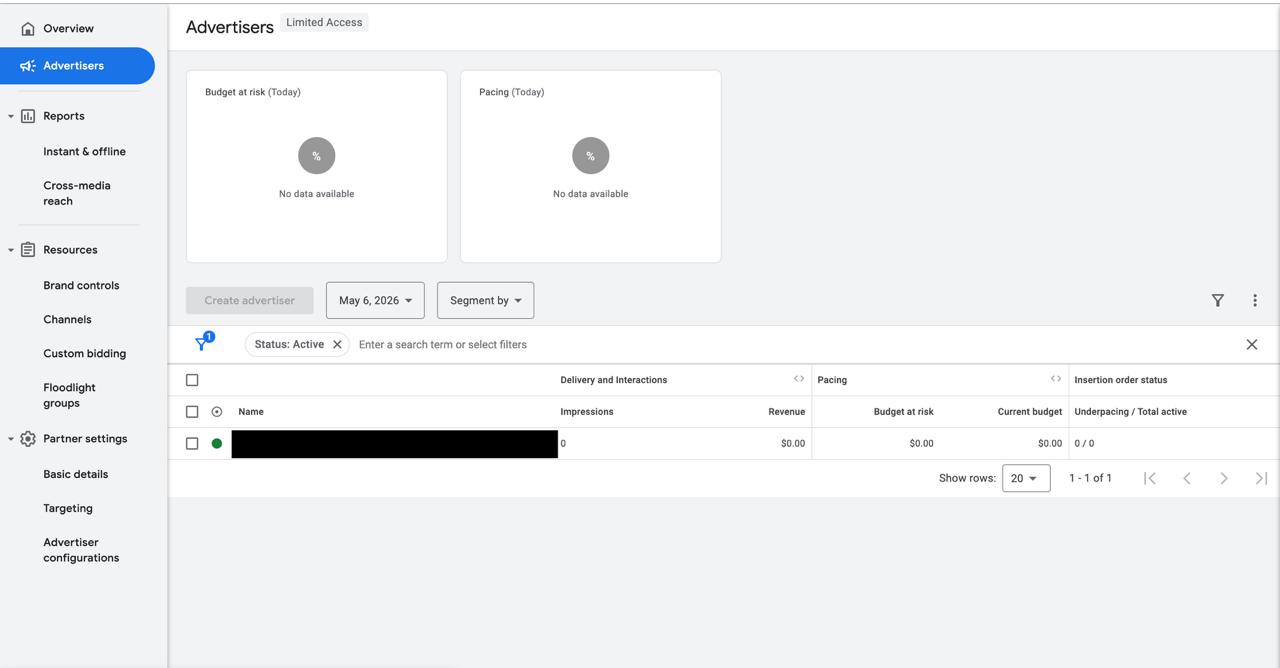Viewport: 1280px width, 668px height.
Task: Click the Revenue column header
Action: point(786,412)
